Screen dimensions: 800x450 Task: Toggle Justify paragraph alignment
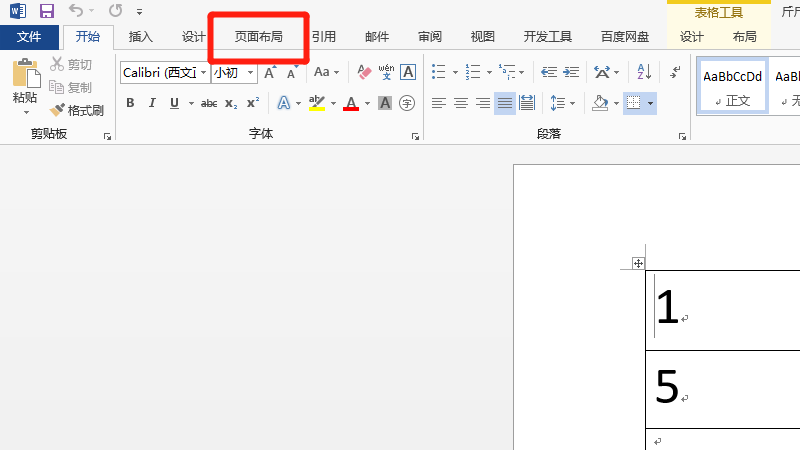505,103
